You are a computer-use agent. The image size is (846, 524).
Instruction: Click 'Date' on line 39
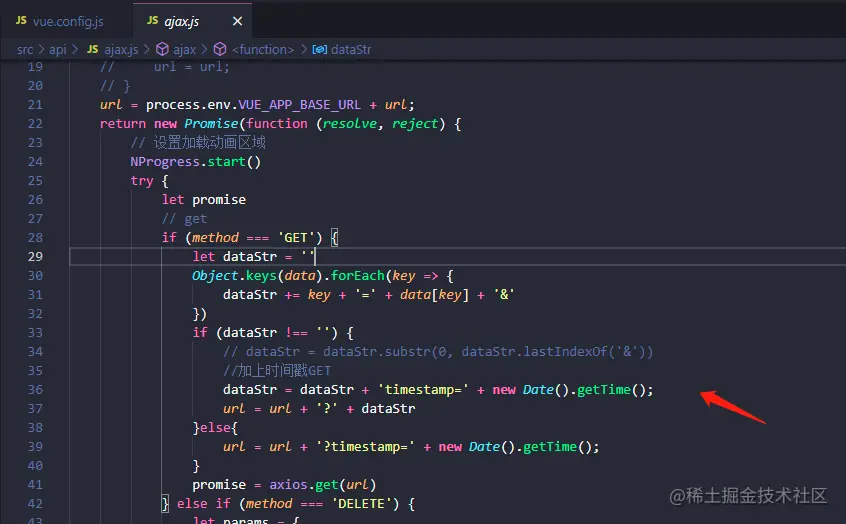484,447
